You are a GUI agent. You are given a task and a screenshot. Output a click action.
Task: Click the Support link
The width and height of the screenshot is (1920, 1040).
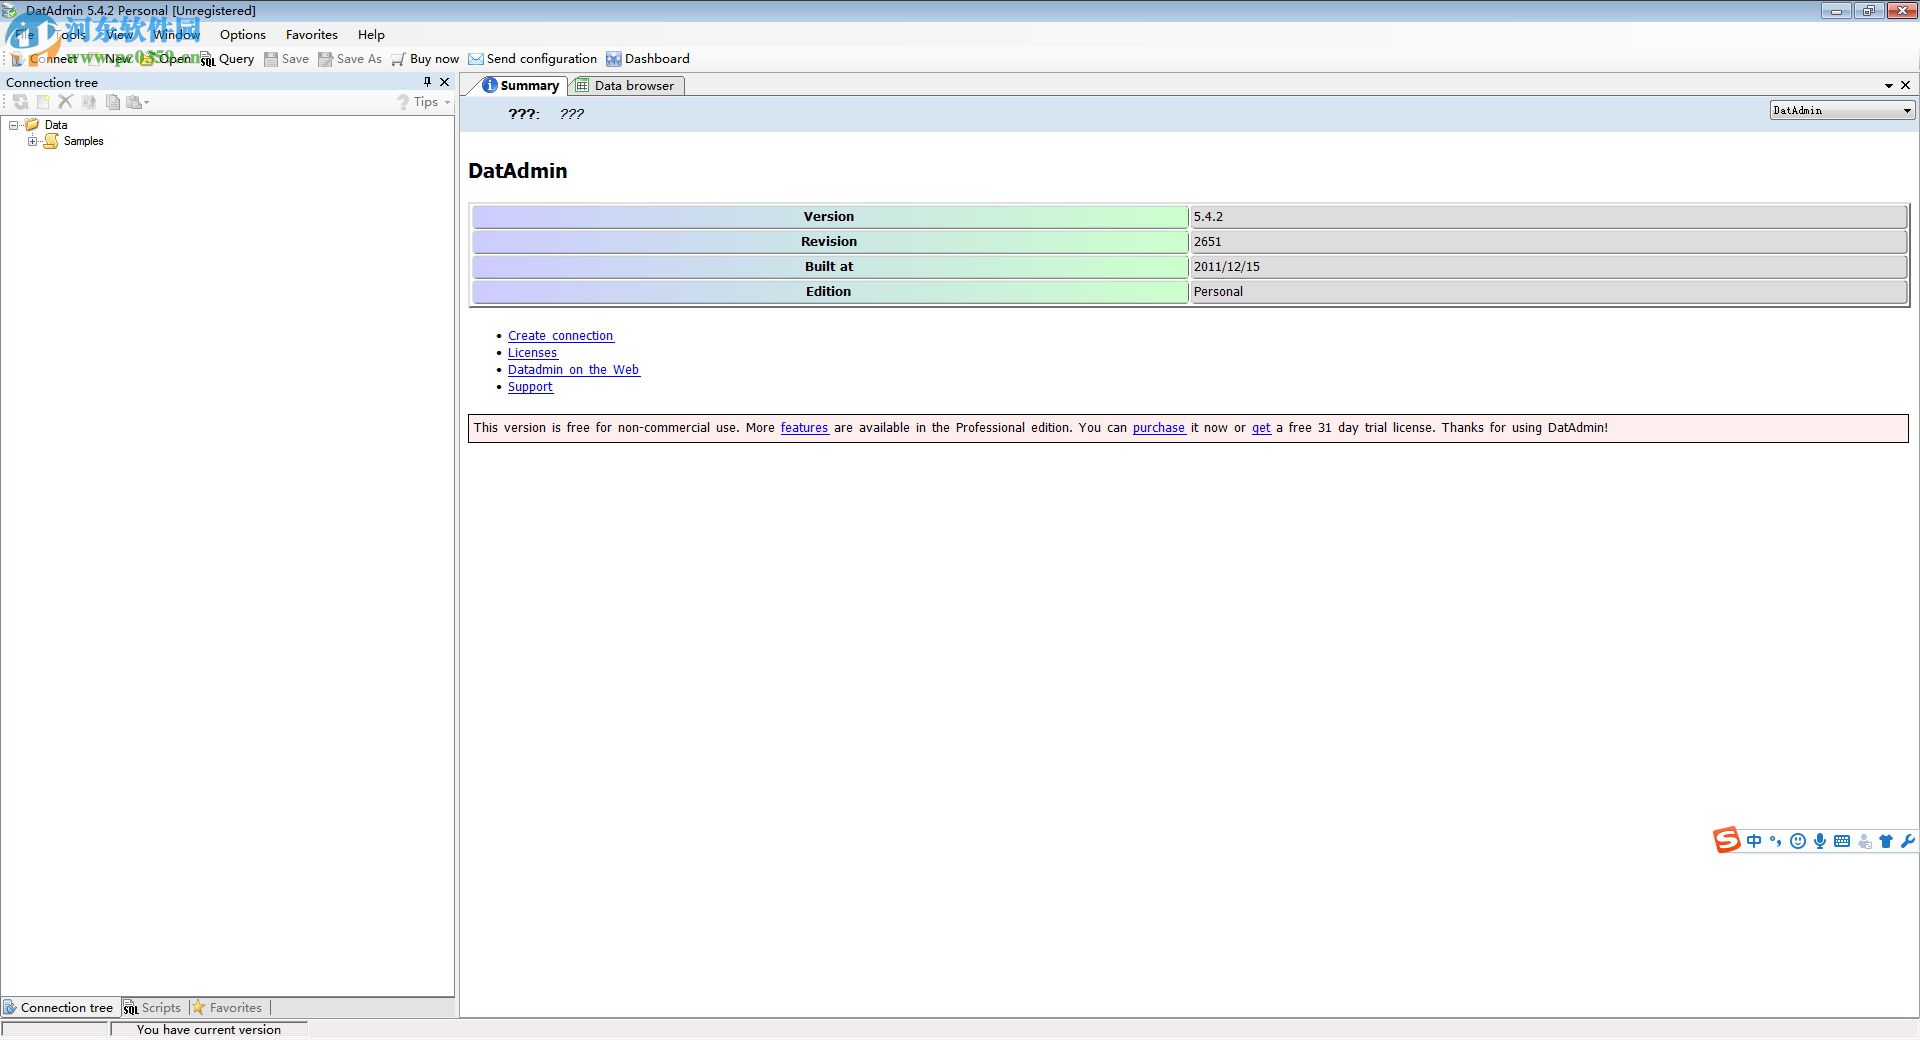530,387
